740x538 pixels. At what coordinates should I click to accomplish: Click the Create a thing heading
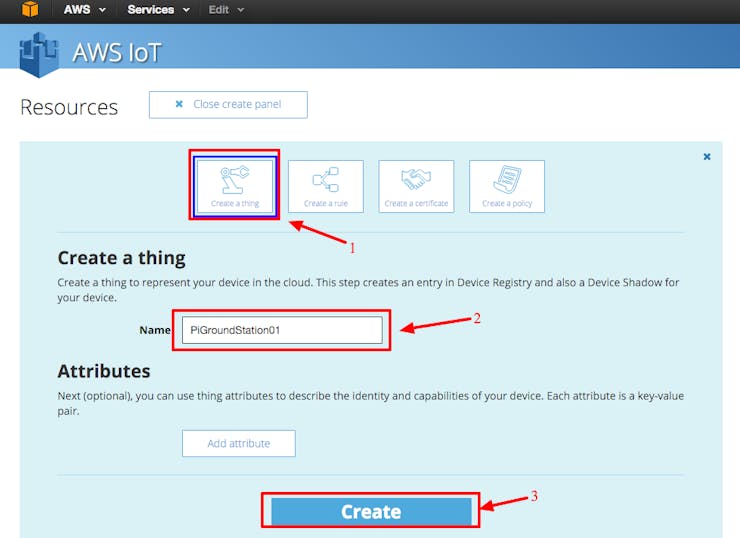pyautogui.click(x=121, y=258)
